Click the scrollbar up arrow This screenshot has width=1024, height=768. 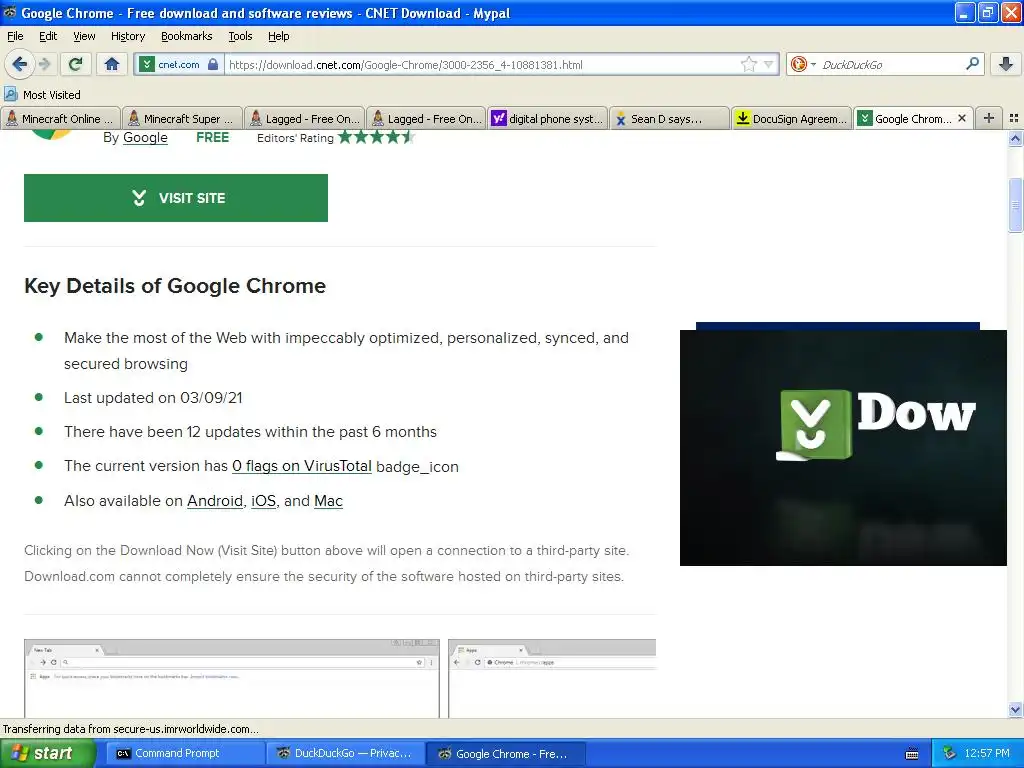1015,138
